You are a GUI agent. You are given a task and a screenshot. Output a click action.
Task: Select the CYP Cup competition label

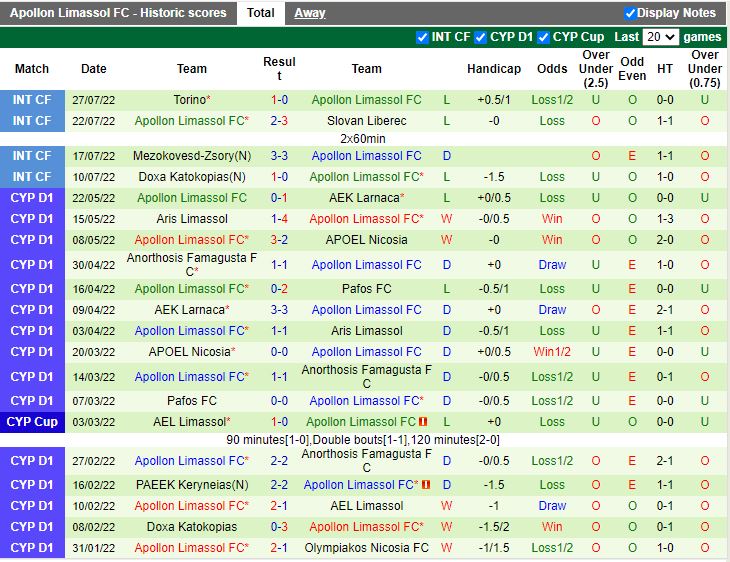(x=32, y=422)
